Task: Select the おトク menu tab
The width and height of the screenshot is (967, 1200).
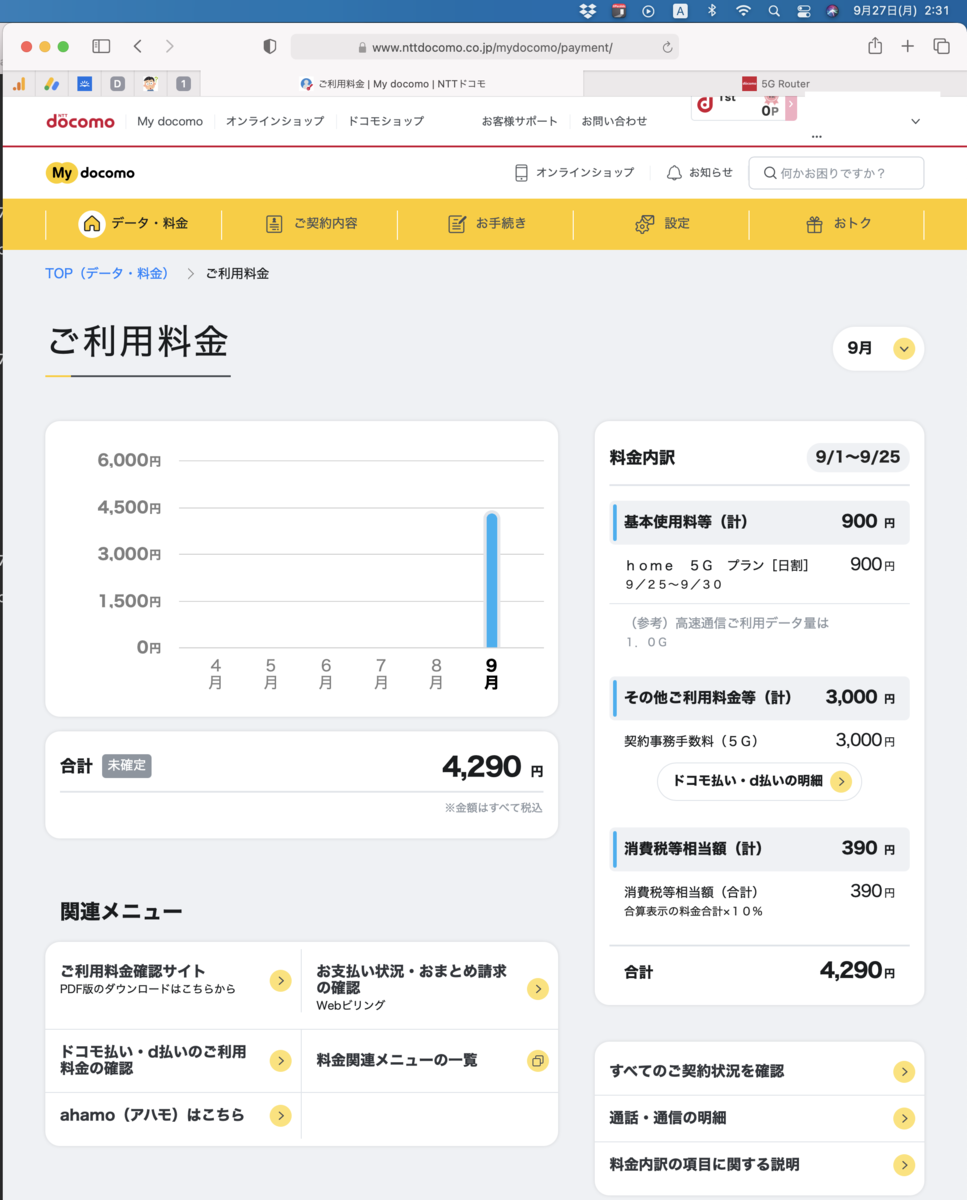Action: [838, 224]
